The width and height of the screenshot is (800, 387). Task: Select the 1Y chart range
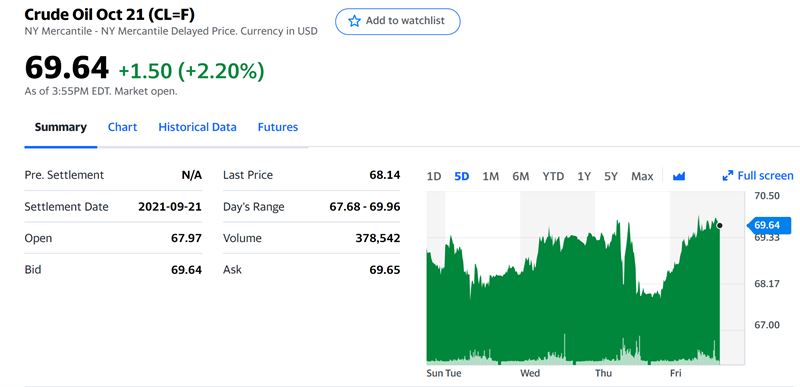(584, 176)
